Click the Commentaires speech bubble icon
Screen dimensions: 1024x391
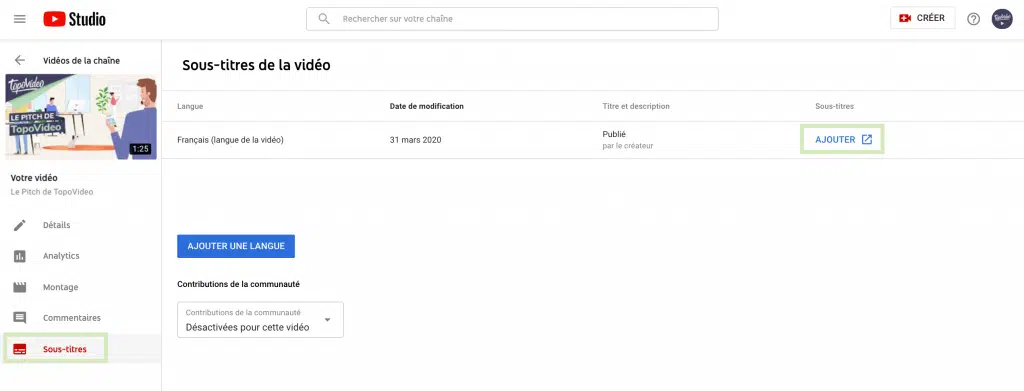tap(20, 318)
